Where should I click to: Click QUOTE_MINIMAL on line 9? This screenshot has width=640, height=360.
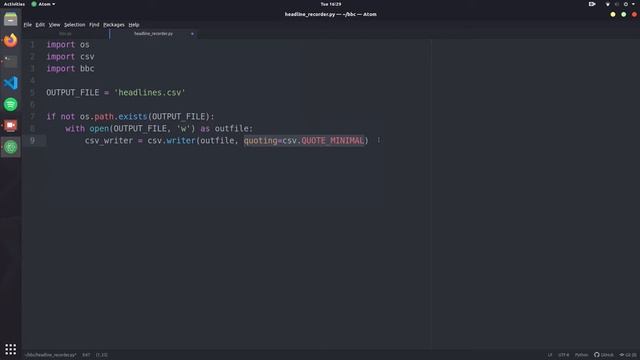tap(332, 140)
